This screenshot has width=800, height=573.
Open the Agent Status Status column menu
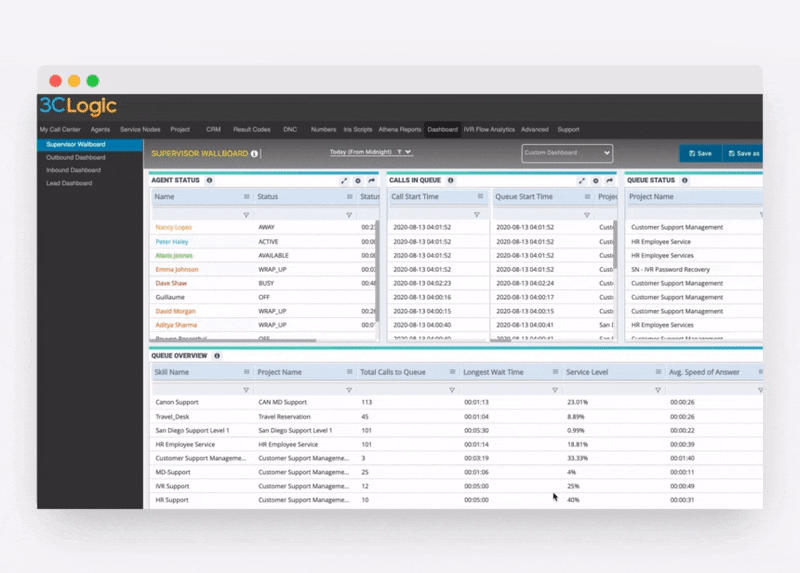click(349, 196)
